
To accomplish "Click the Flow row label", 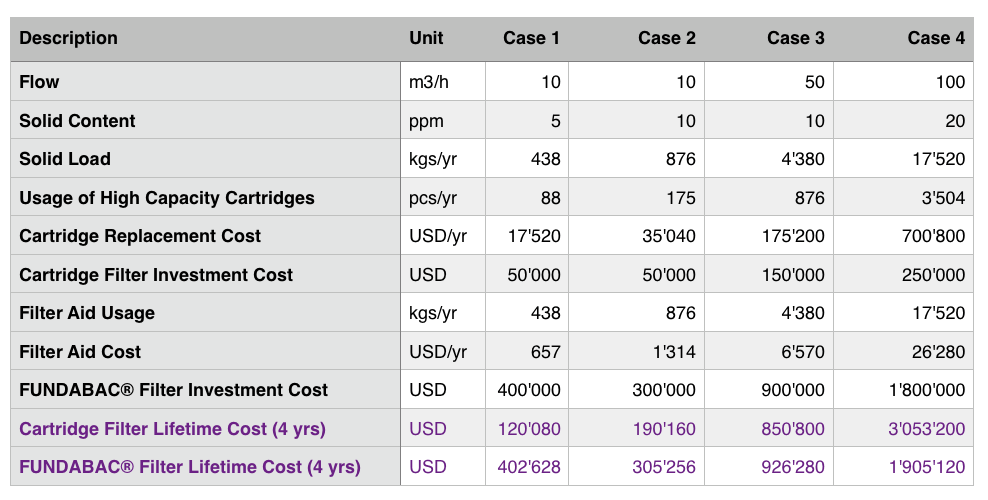I will [x=39, y=82].
